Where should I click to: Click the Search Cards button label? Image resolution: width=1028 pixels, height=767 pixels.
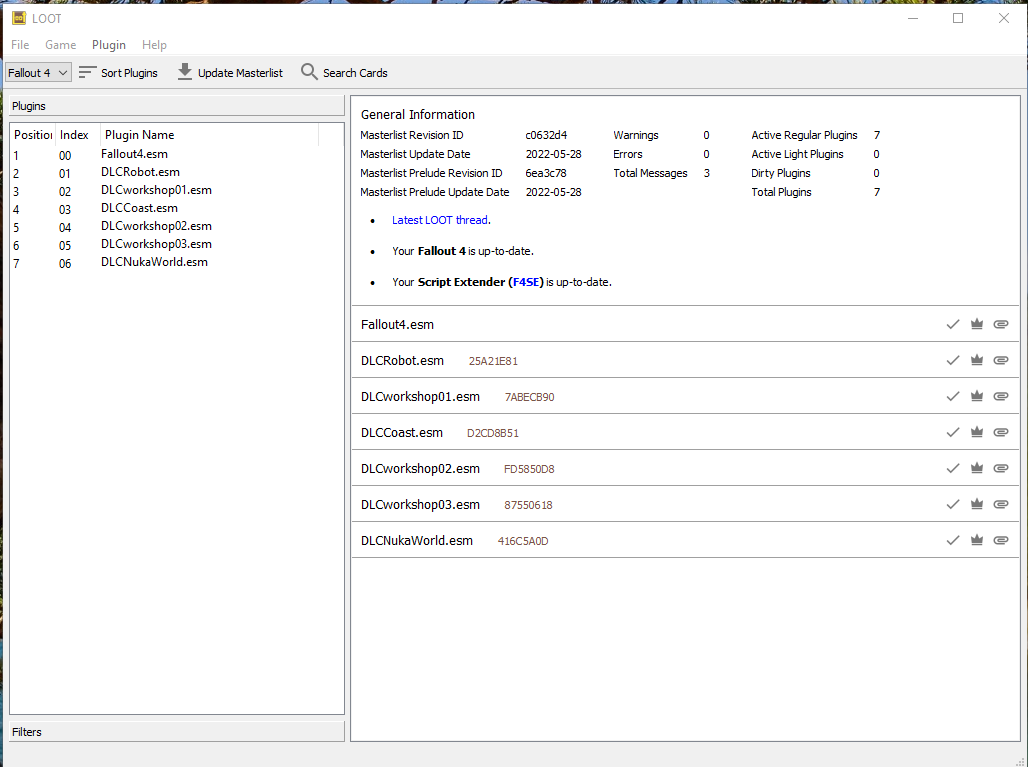355,73
